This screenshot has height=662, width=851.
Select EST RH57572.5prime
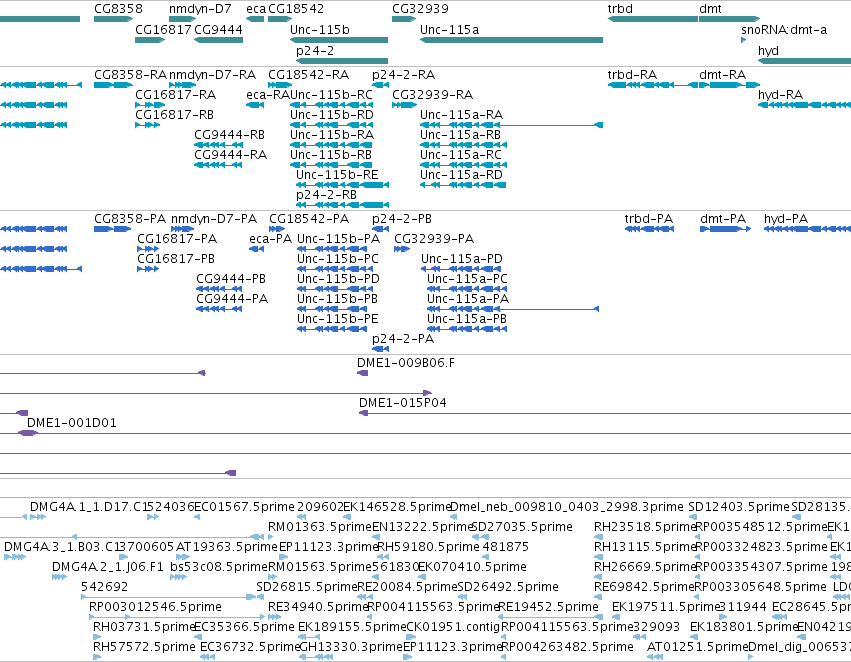point(144,647)
